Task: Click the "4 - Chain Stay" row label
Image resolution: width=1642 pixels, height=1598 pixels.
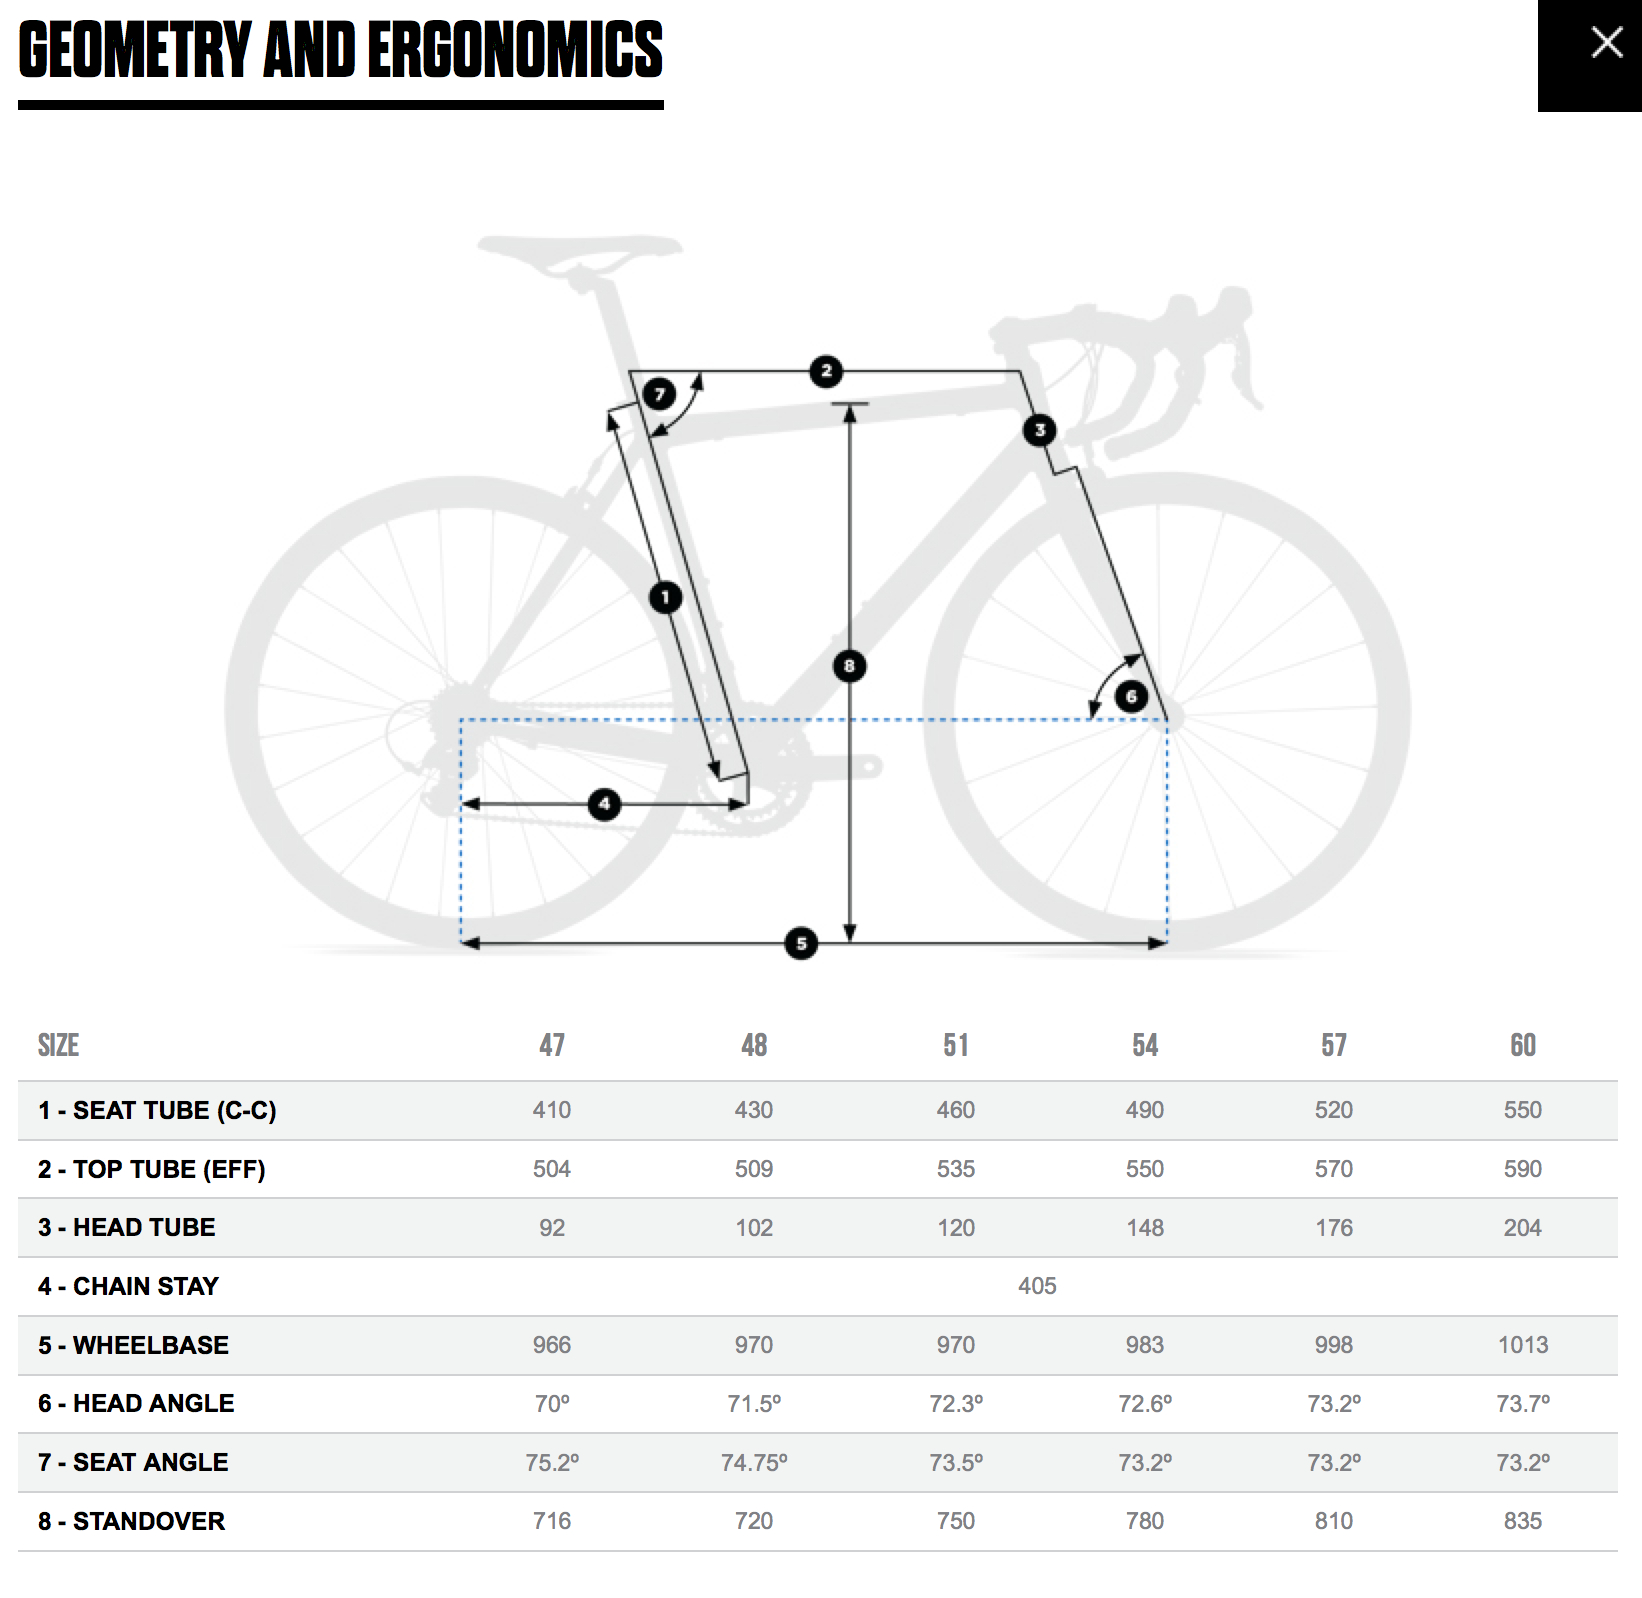Action: coord(128,1286)
